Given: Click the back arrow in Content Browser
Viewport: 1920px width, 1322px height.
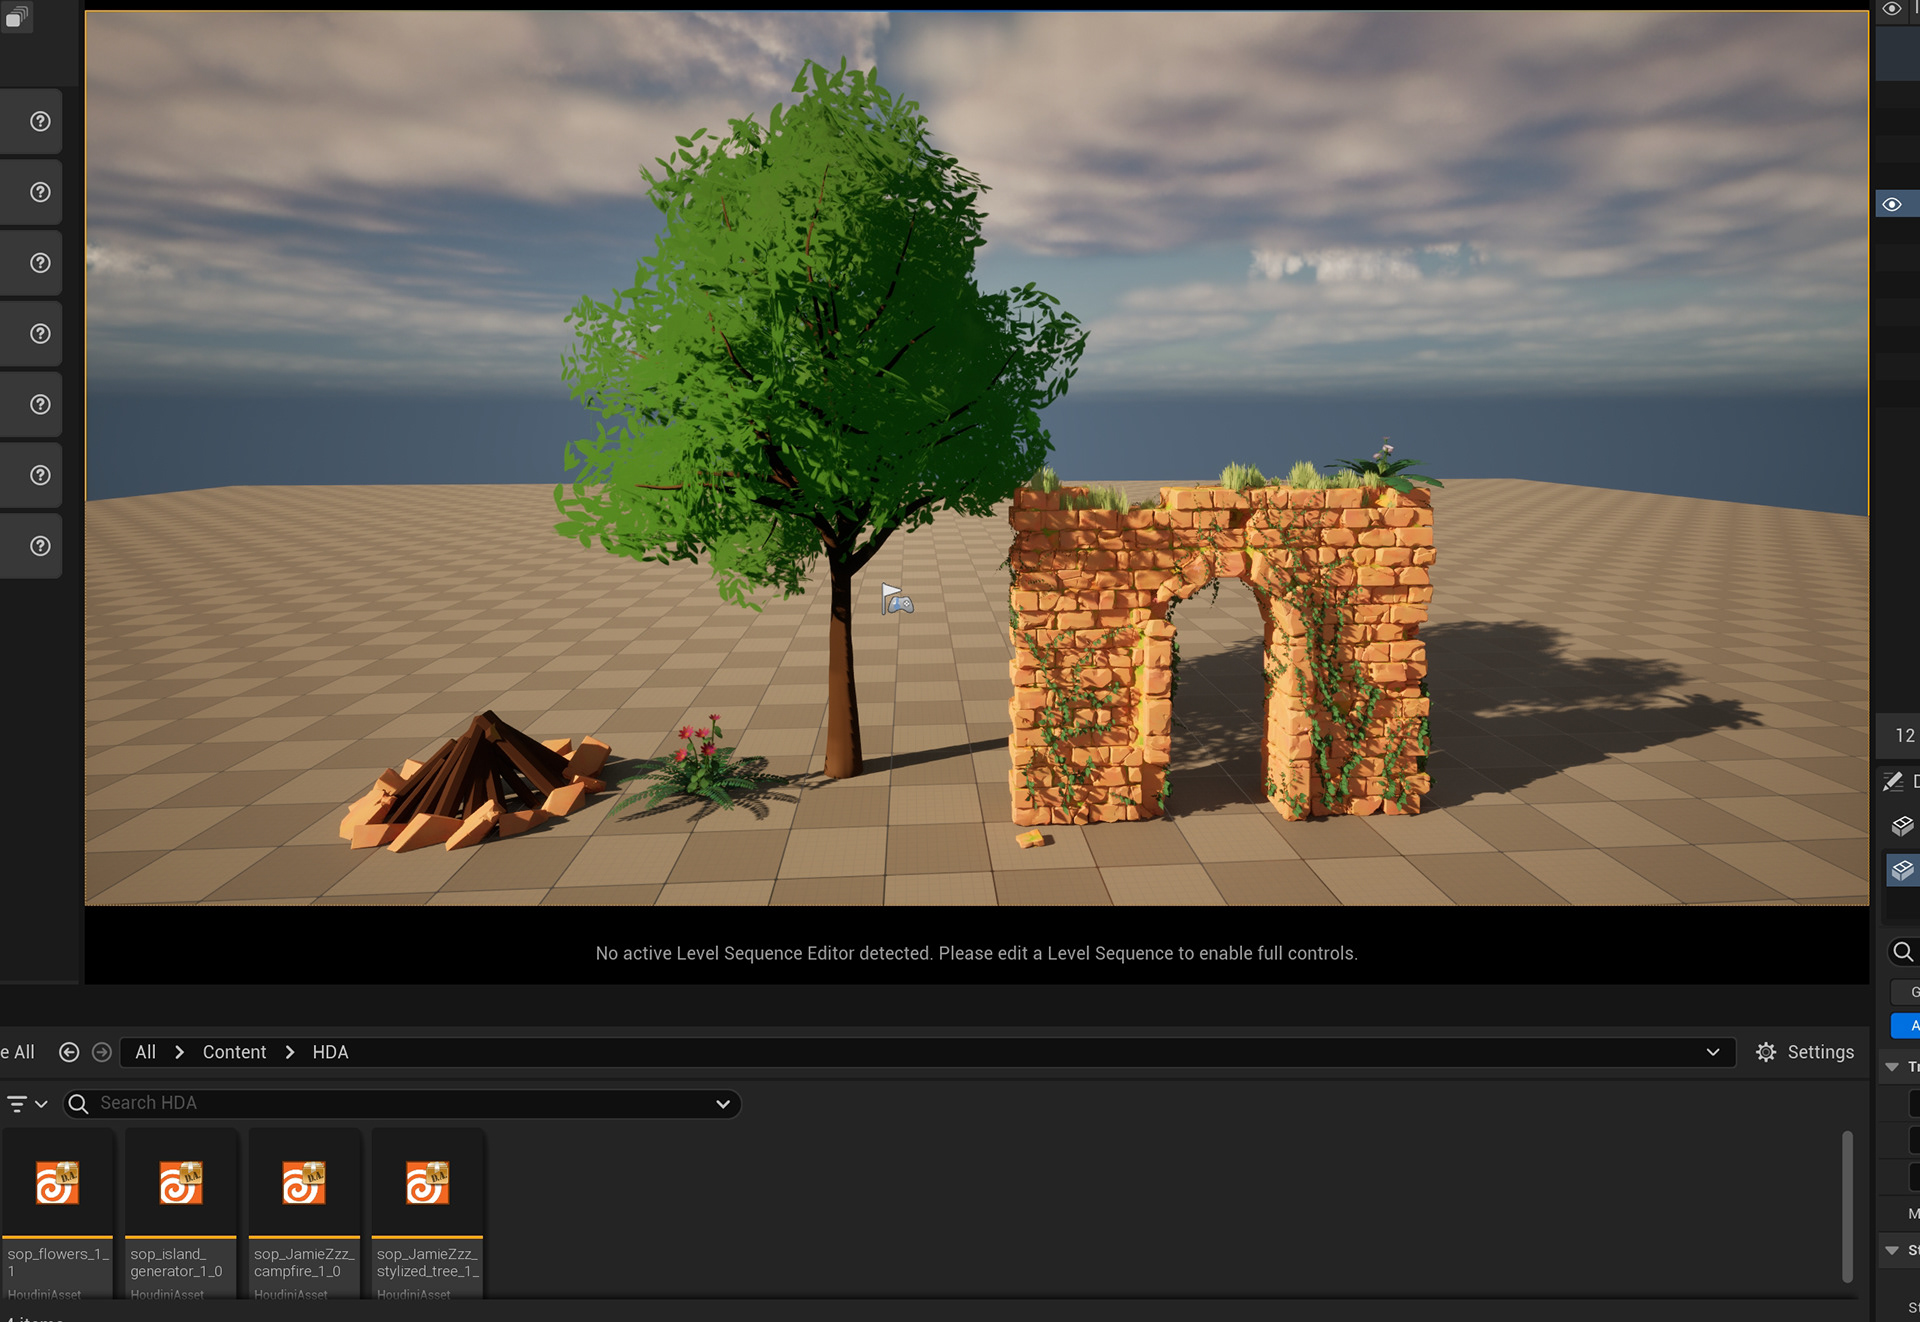Looking at the screenshot, I should click(x=69, y=1052).
